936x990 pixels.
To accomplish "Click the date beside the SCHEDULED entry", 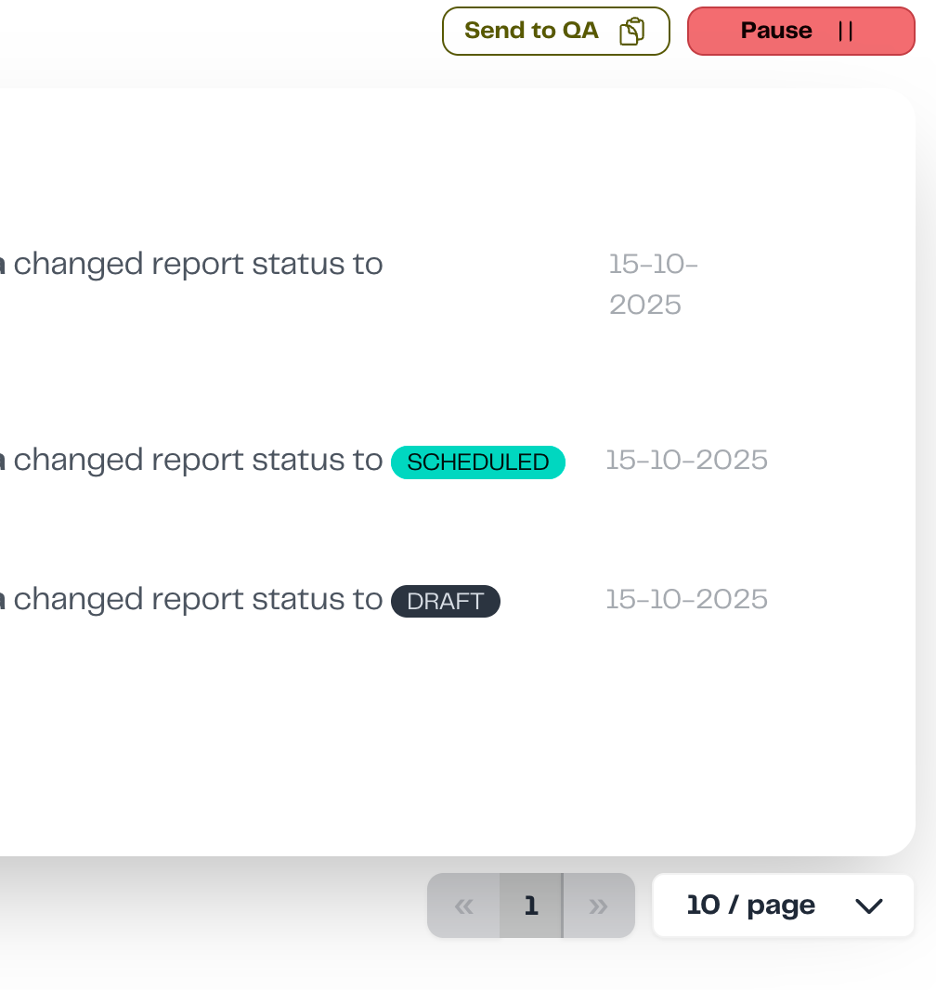I will 686,460.
